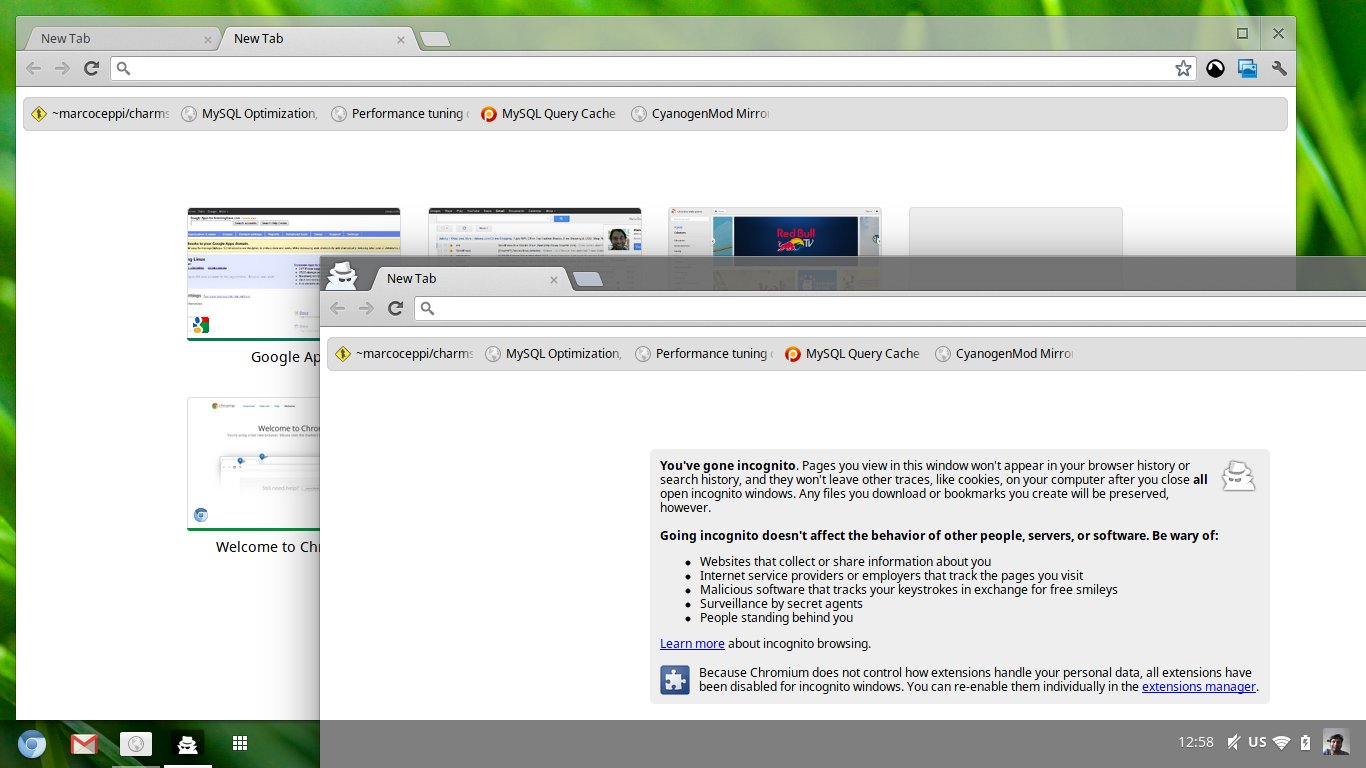Open the blue screens extension icon
The width and height of the screenshot is (1366, 768).
1246,68
